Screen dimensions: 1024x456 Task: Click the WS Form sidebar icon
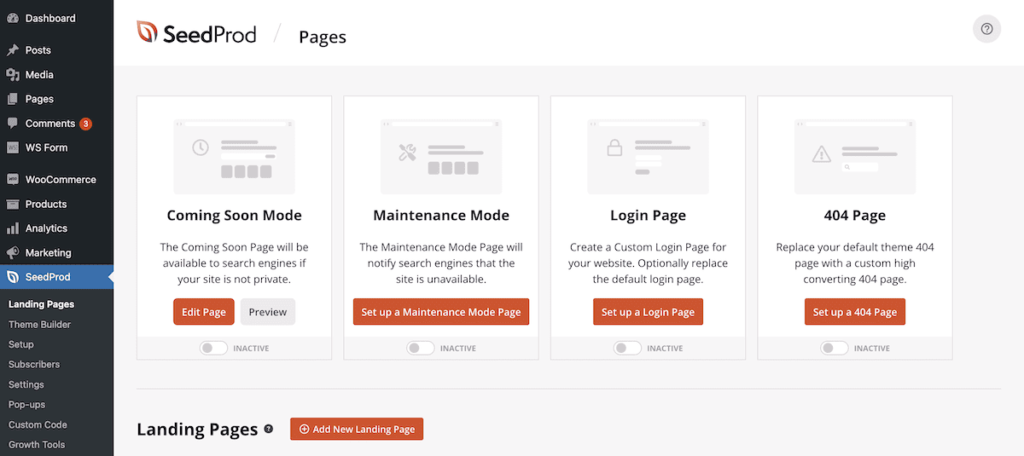pos(12,148)
